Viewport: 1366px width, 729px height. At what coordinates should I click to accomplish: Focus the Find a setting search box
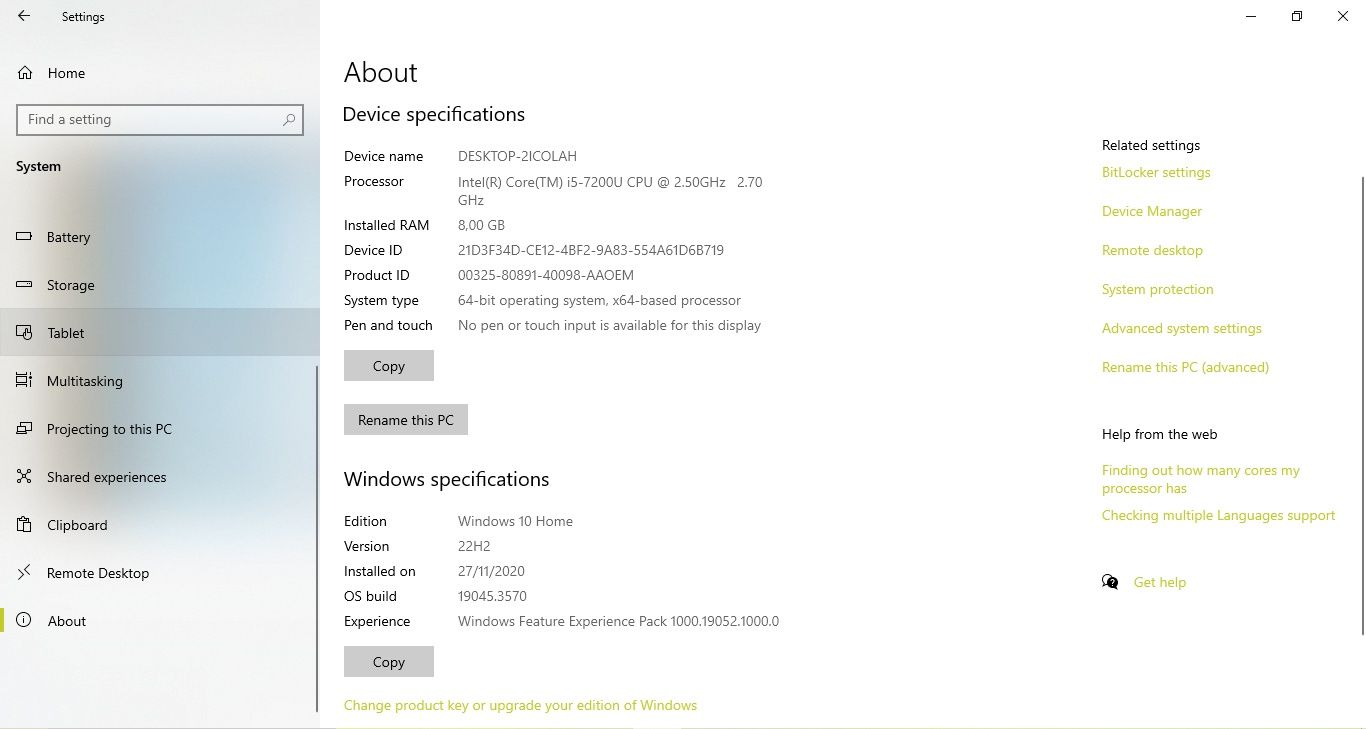coord(160,119)
